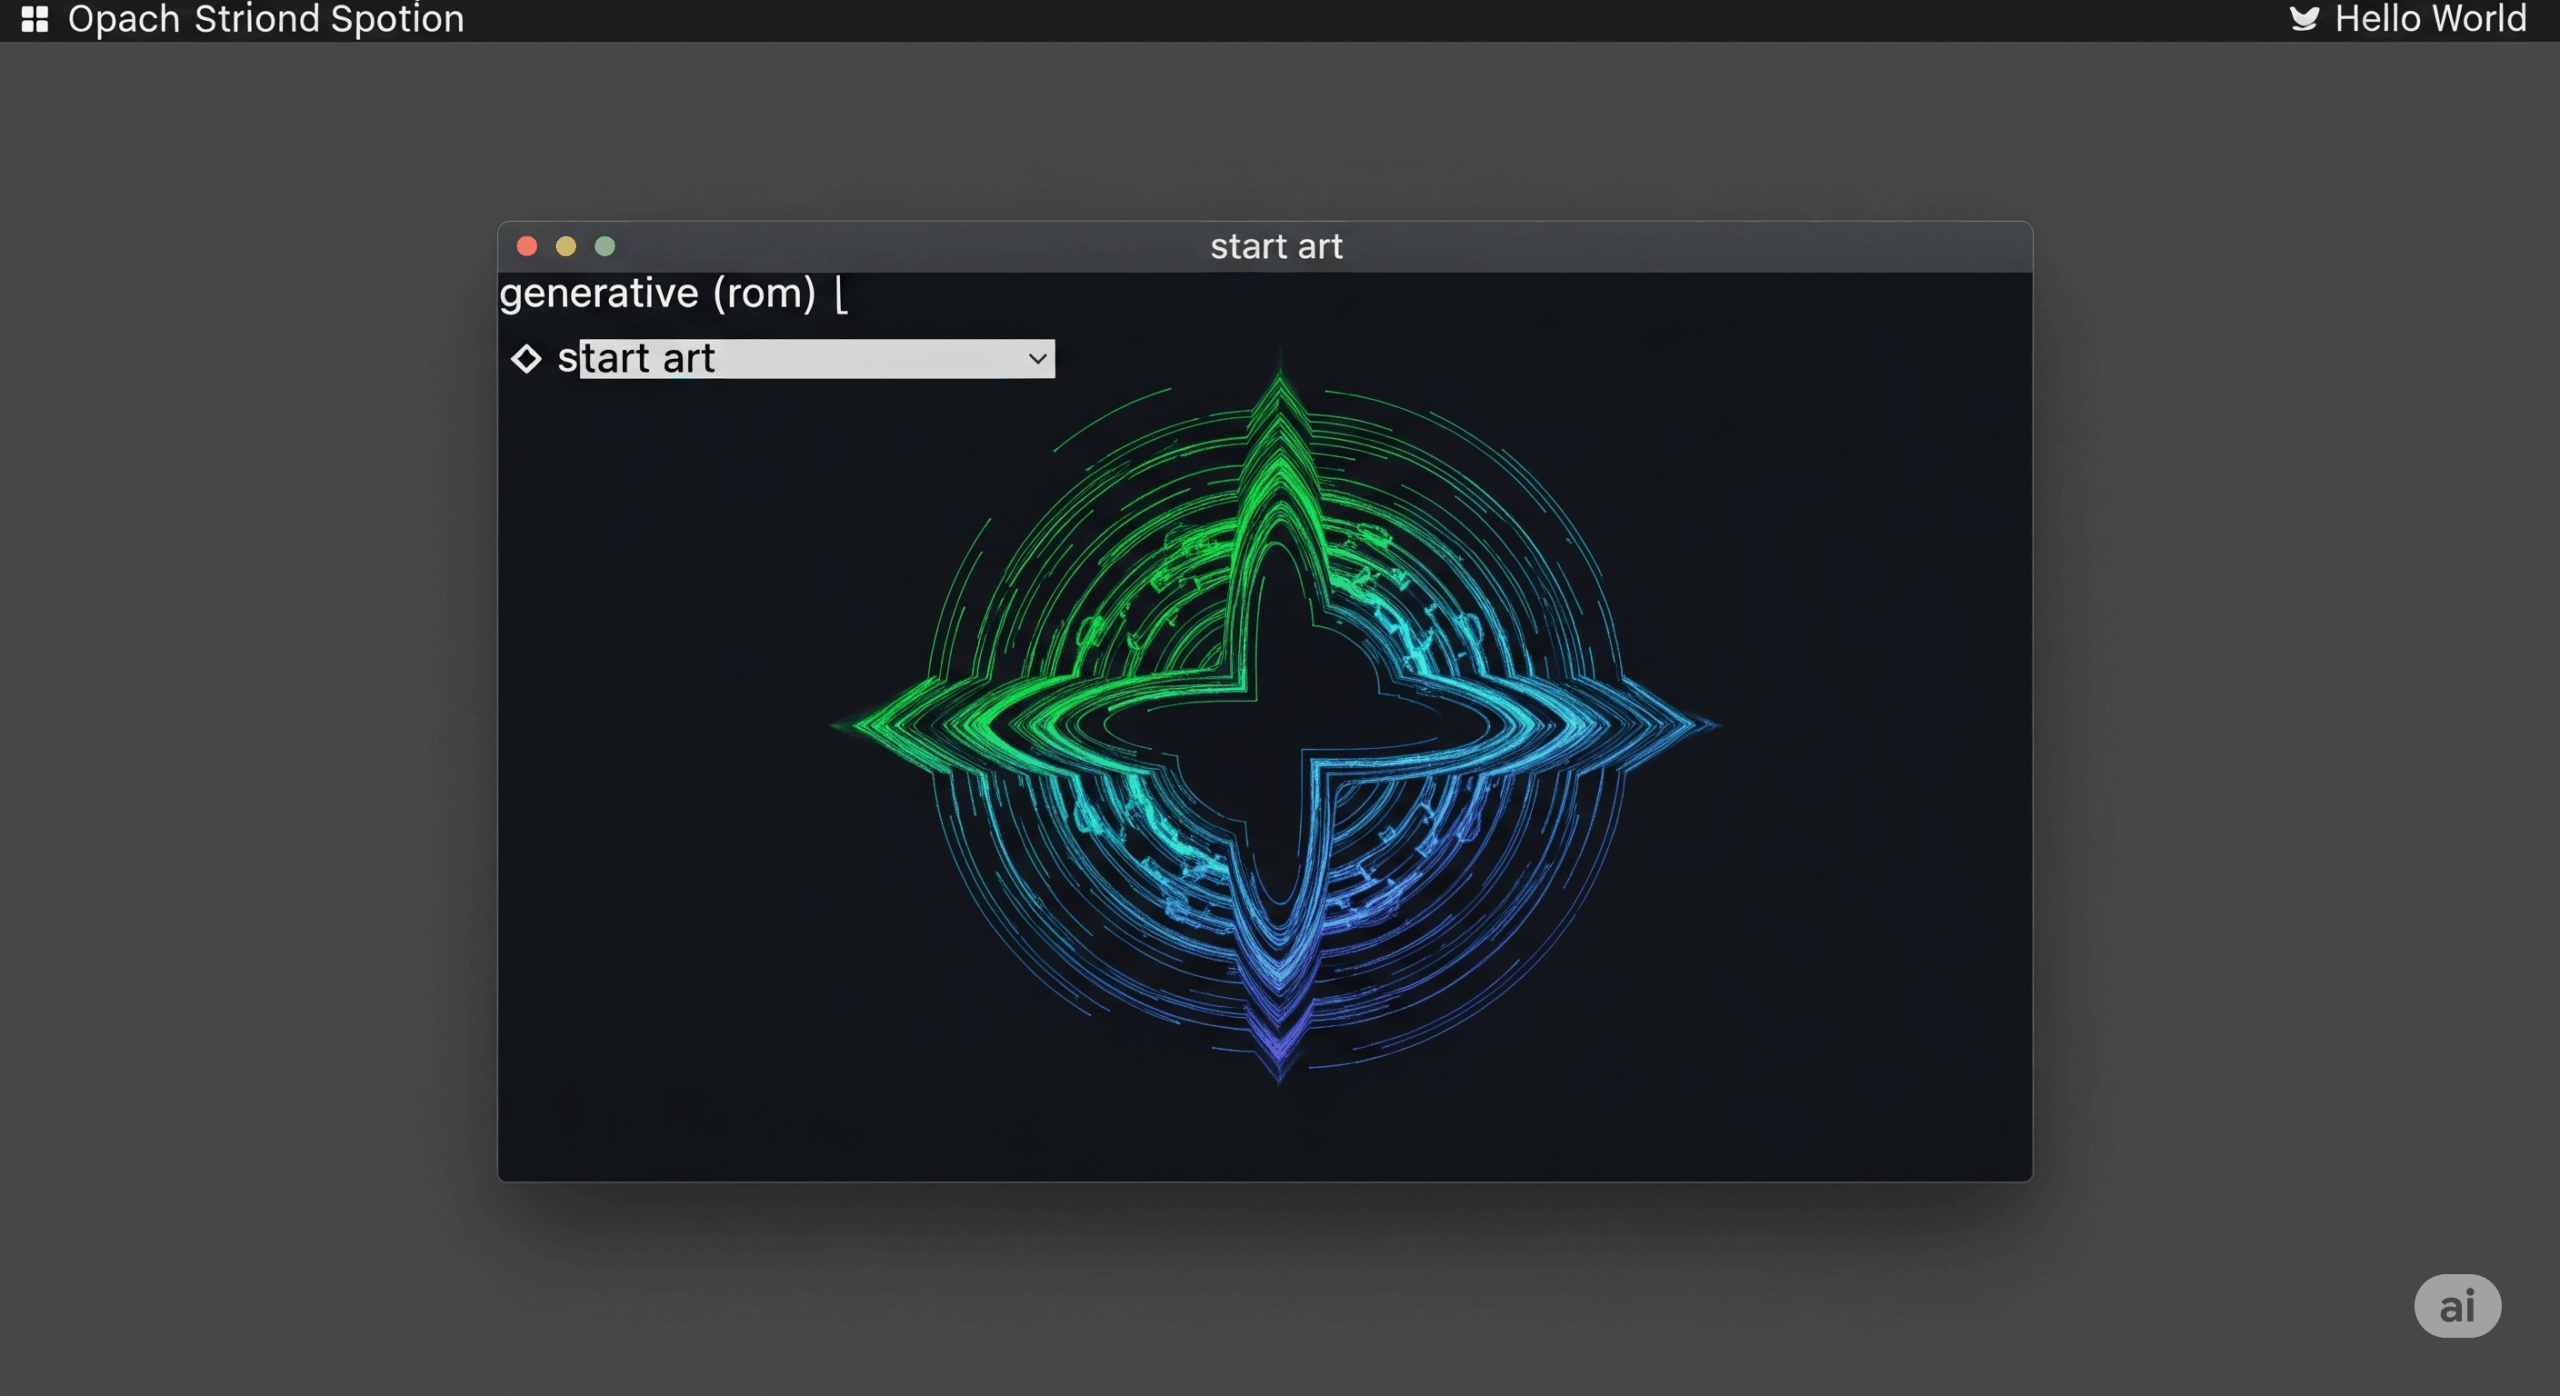2560x1396 pixels.
Task: Click inside the start art input field
Action: 817,358
